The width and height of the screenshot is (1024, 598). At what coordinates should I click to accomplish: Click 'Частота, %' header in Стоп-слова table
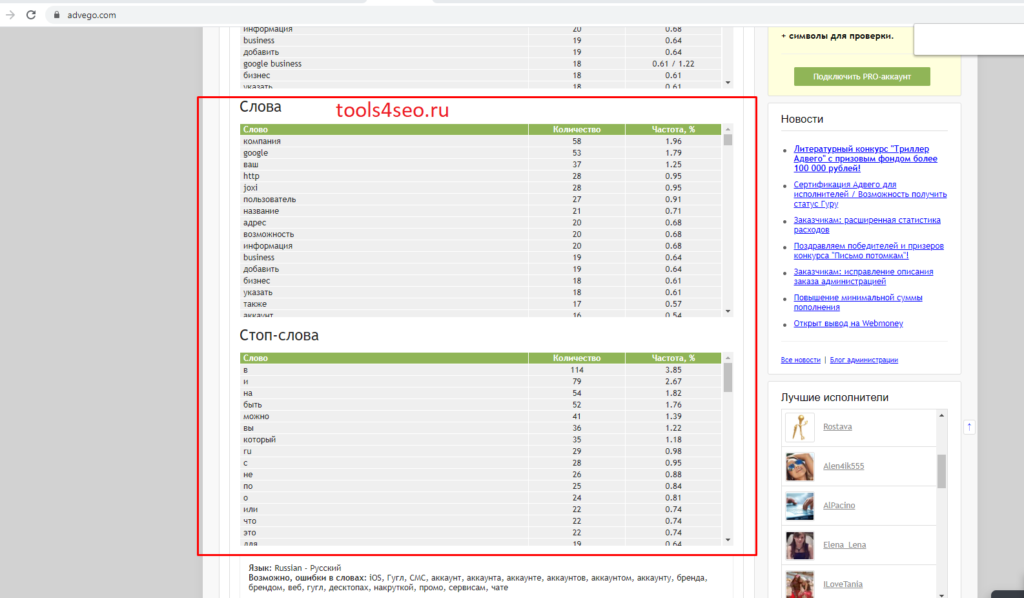pyautogui.click(x=673, y=358)
